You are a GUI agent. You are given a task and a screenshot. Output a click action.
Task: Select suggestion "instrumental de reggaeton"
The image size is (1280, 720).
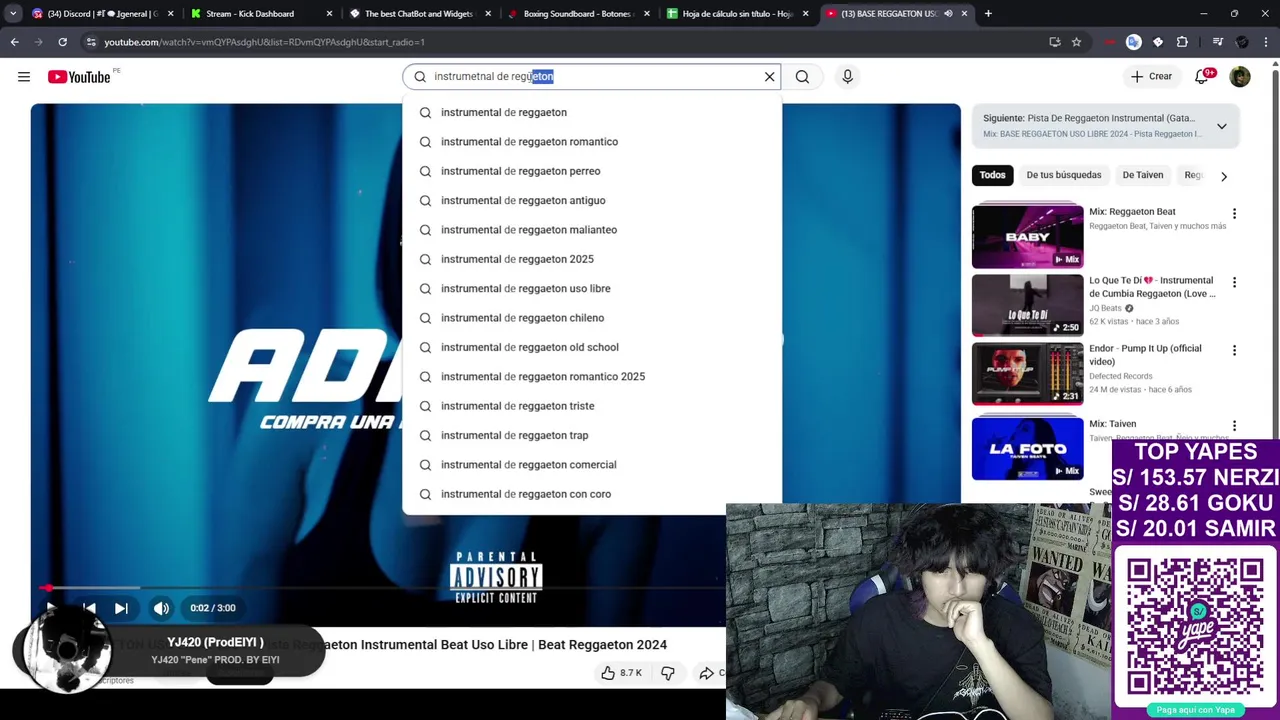(592, 112)
